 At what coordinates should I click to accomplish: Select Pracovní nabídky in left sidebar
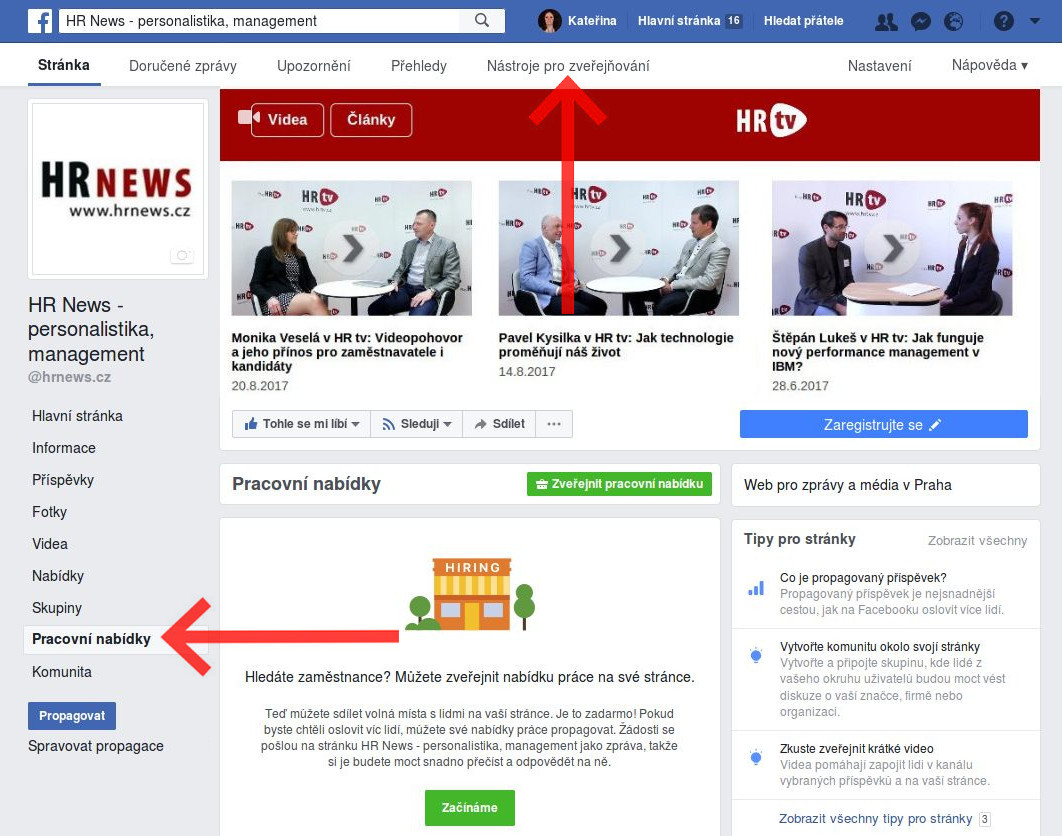coord(91,639)
